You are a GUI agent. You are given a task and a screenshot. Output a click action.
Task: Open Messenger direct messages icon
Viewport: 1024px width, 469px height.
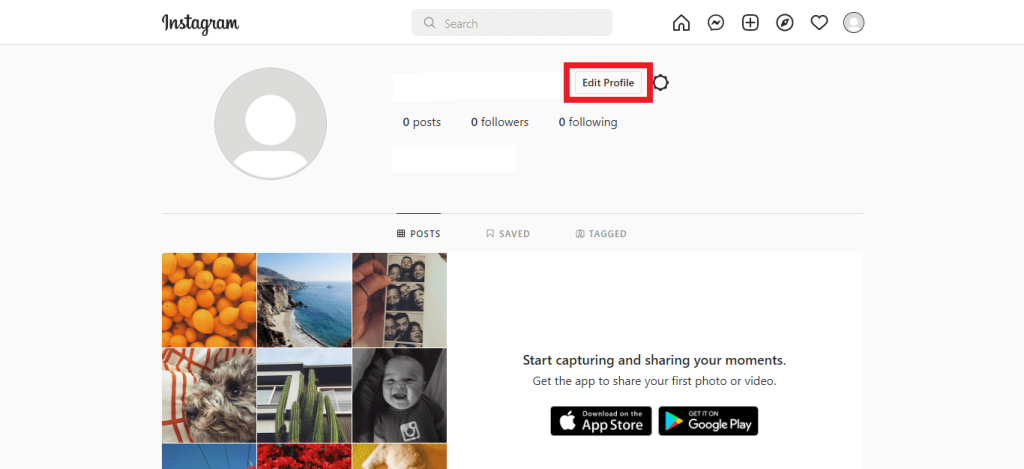(x=716, y=23)
